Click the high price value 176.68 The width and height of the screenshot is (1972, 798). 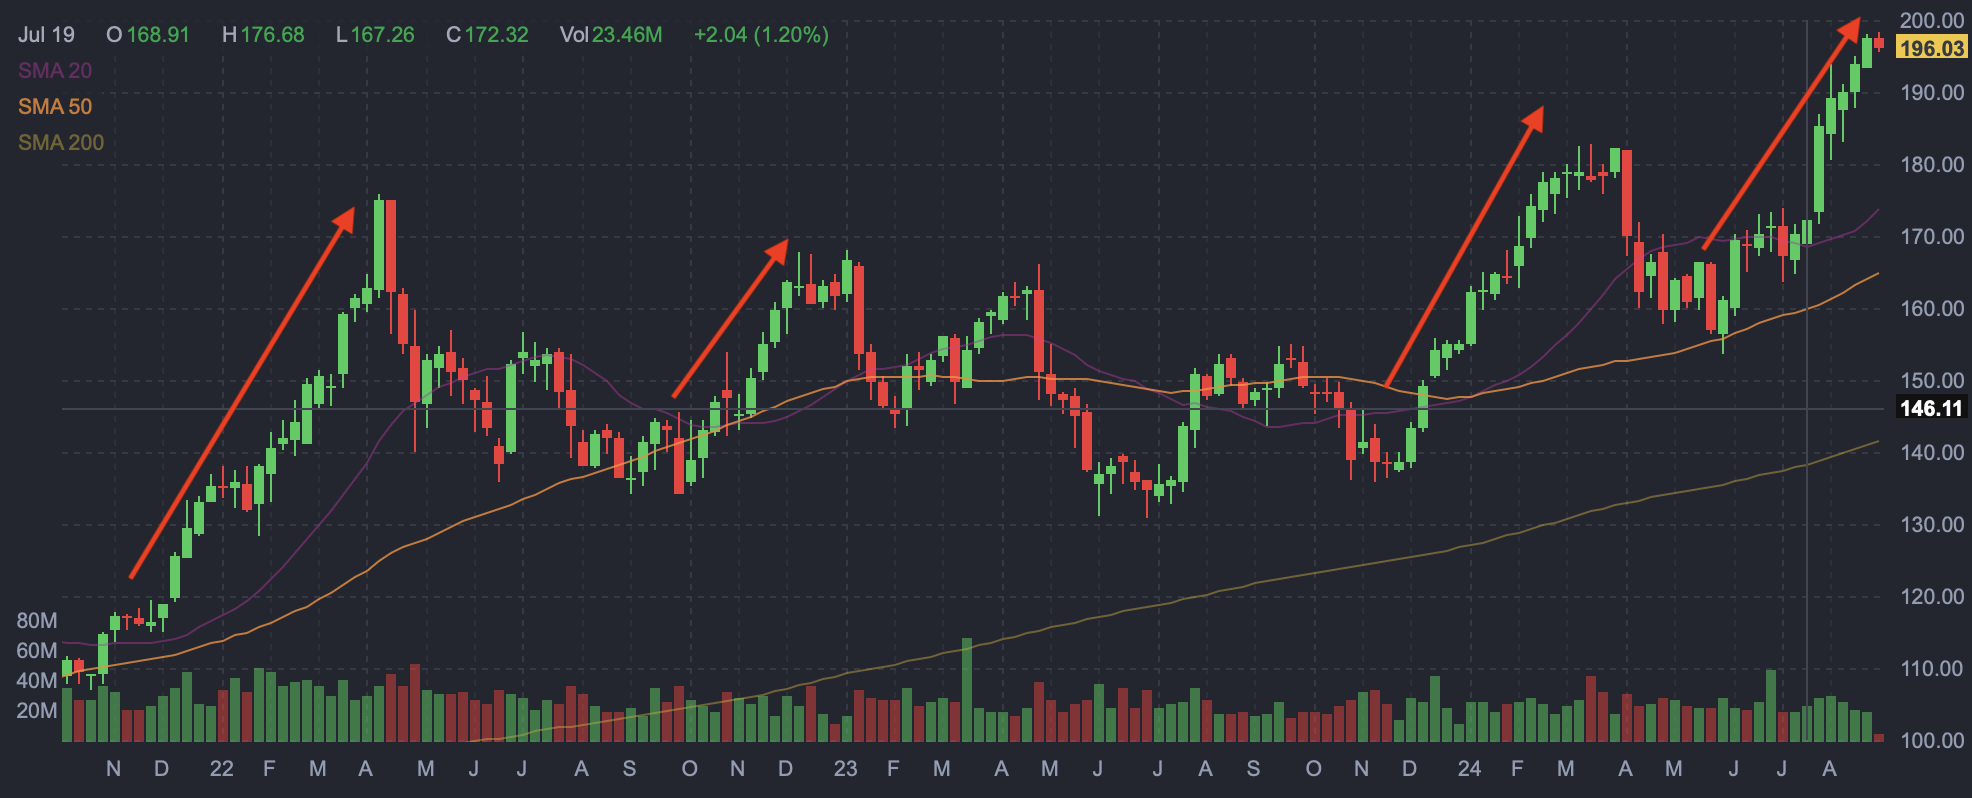[272, 35]
